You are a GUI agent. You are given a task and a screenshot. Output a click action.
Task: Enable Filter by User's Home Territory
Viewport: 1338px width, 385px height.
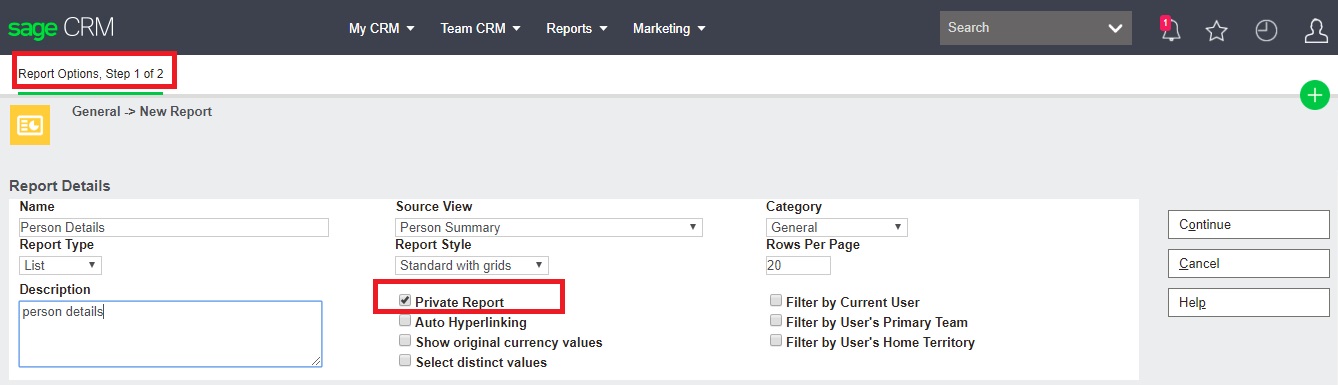pyautogui.click(x=776, y=341)
